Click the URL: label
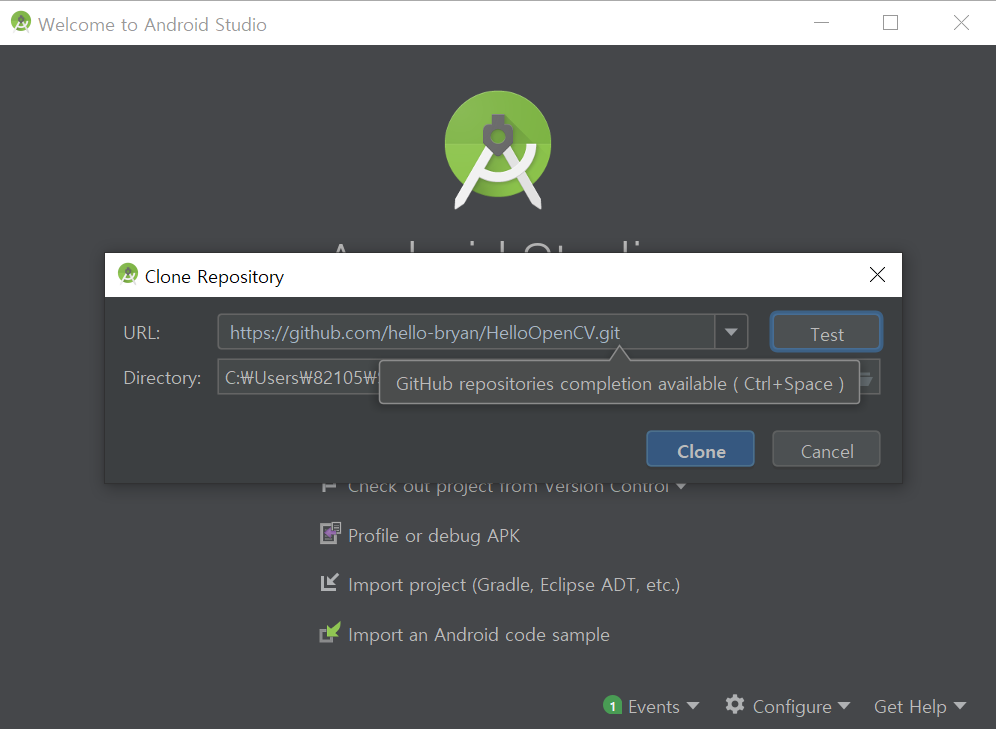Image resolution: width=996 pixels, height=729 pixels. pos(142,332)
